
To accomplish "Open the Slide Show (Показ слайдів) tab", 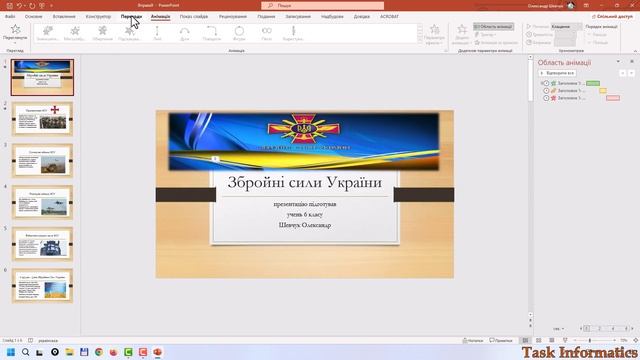I will click(194, 17).
